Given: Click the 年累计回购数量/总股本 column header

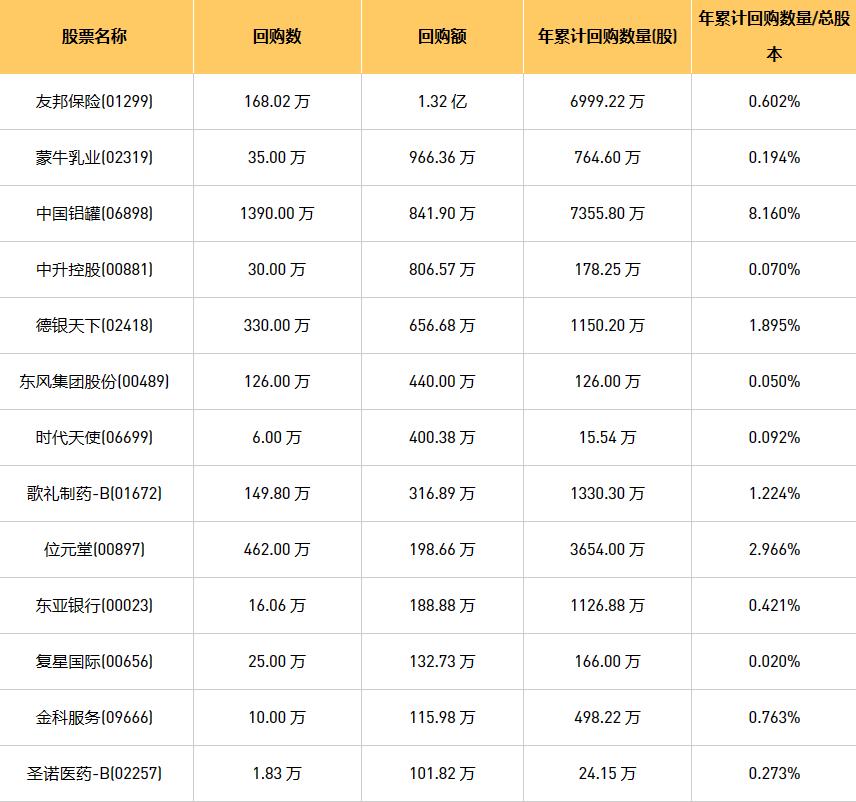Looking at the screenshot, I should 774,37.
